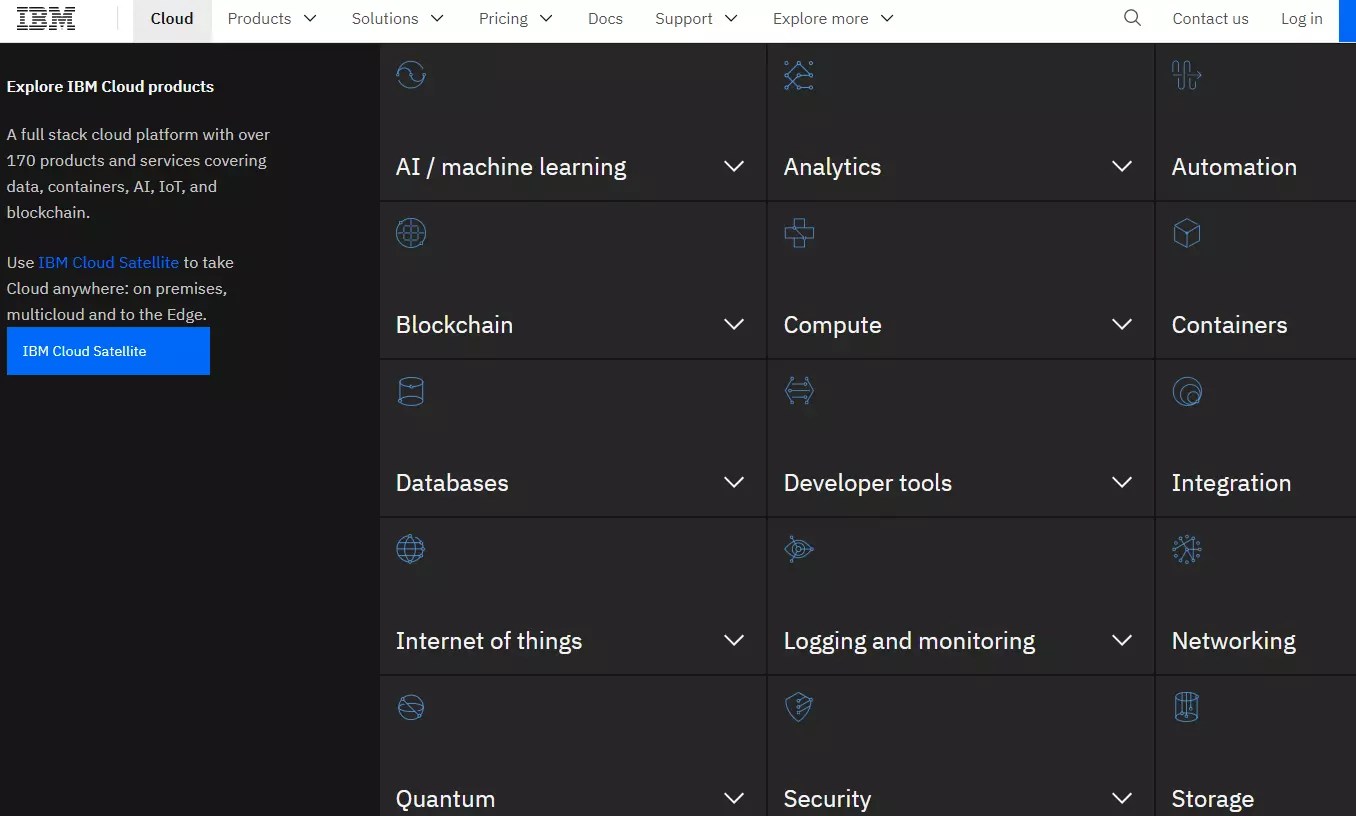Select the Cloud tab in navigation
1356x816 pixels.
click(x=172, y=19)
